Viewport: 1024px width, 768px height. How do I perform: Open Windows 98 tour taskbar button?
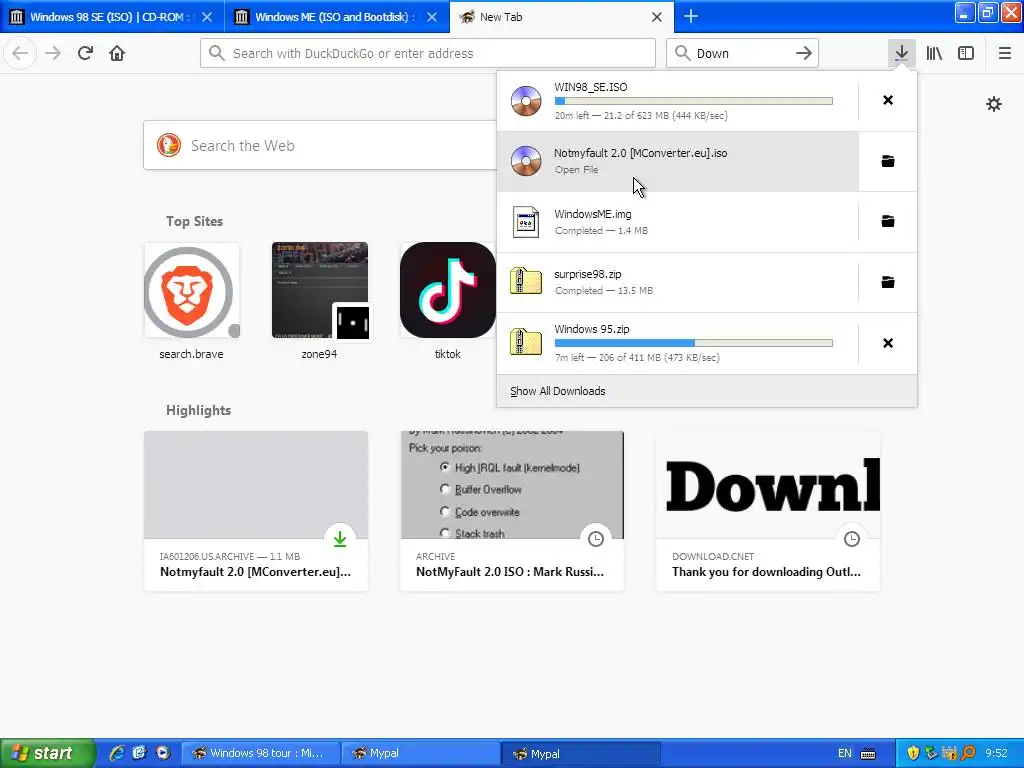[260, 753]
